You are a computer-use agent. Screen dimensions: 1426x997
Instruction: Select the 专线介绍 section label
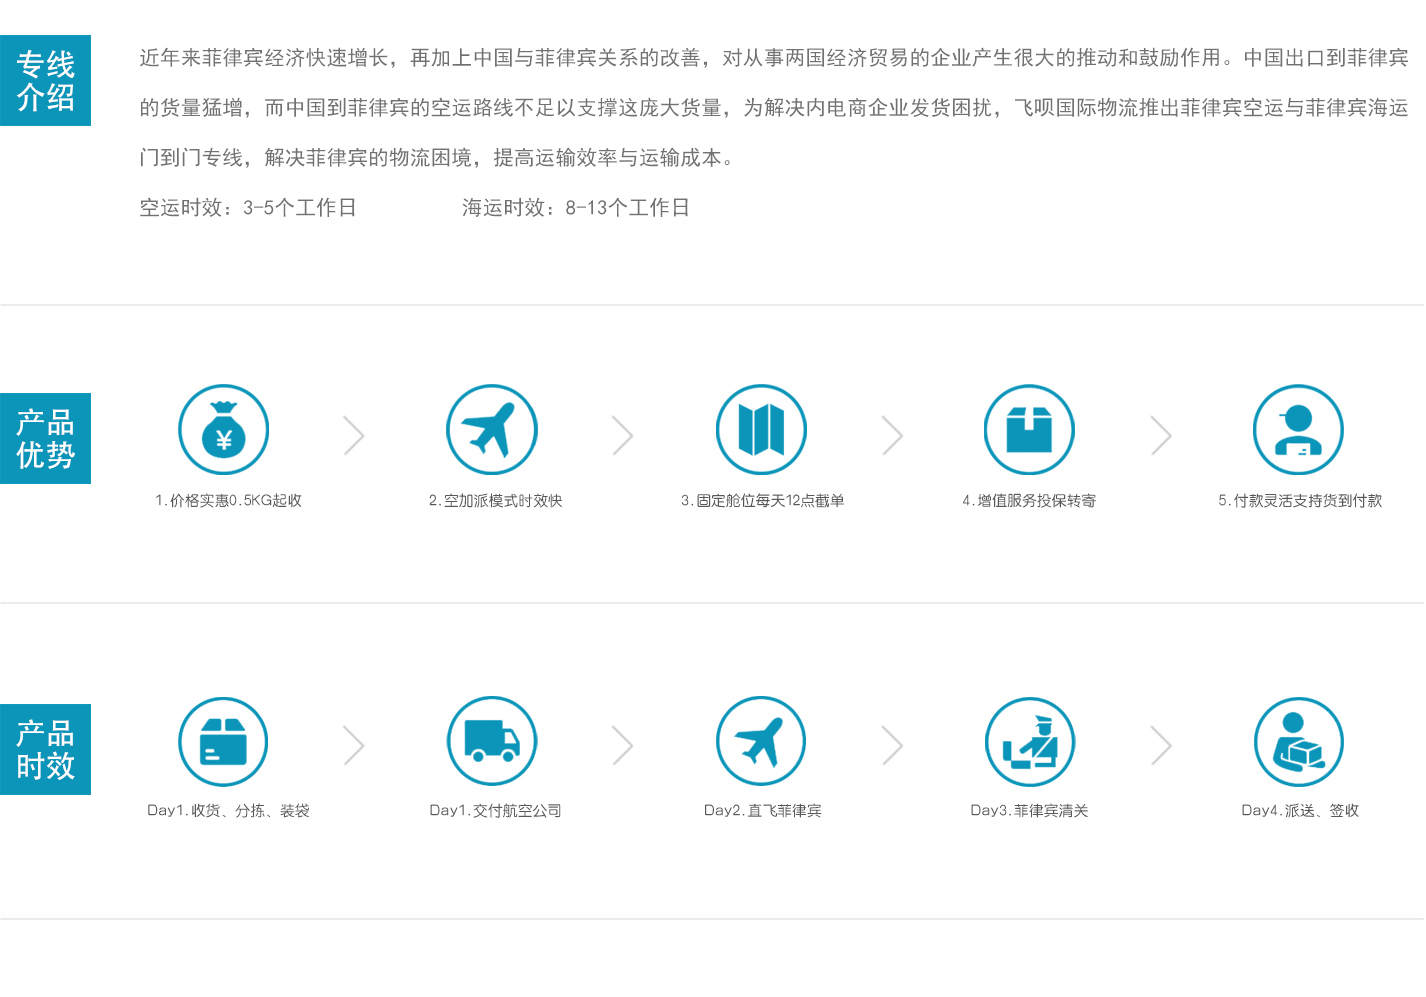point(46,81)
